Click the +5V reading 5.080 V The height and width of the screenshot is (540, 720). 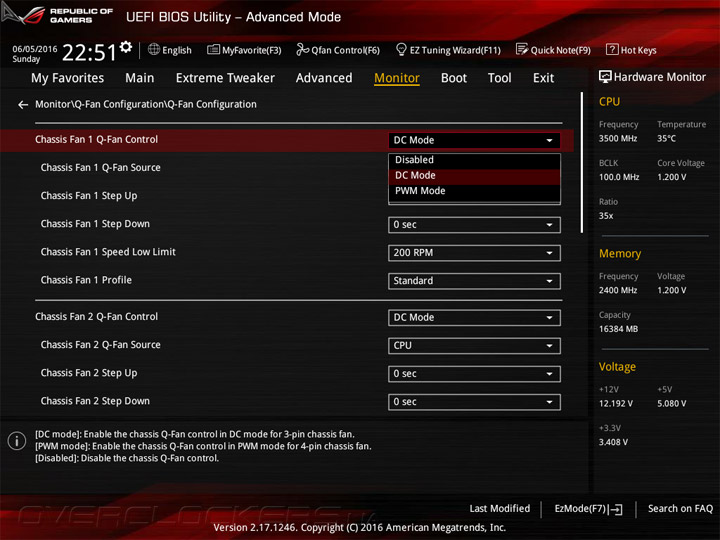[x=672, y=403]
